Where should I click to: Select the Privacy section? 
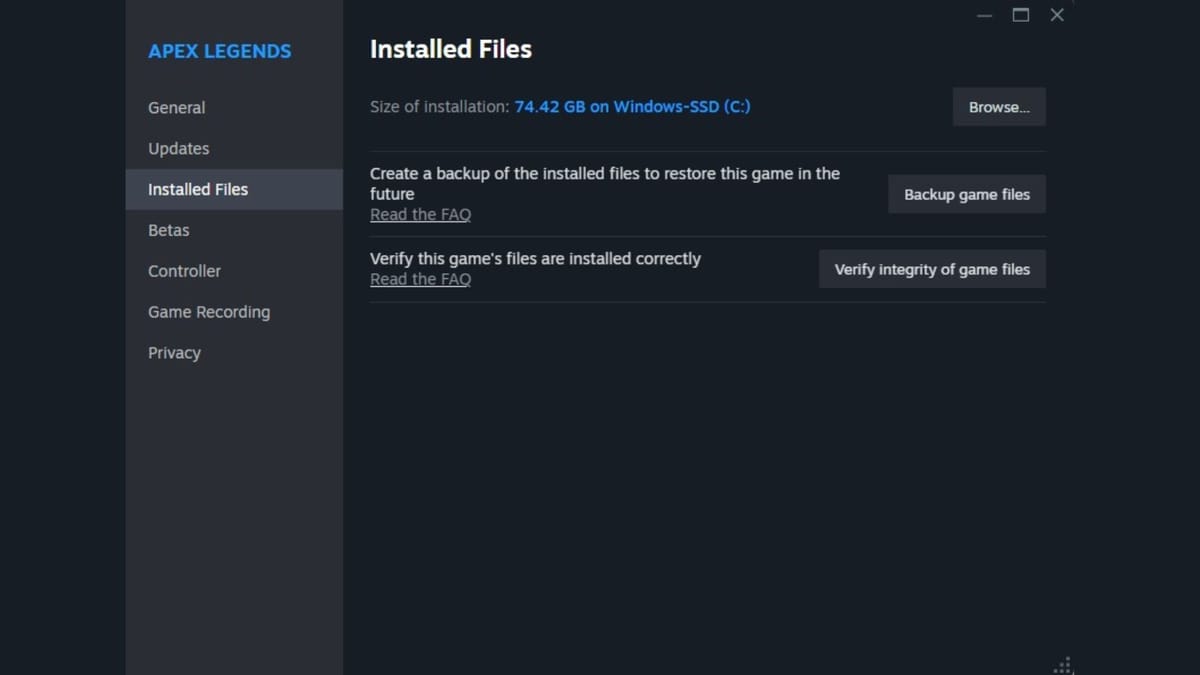click(174, 352)
